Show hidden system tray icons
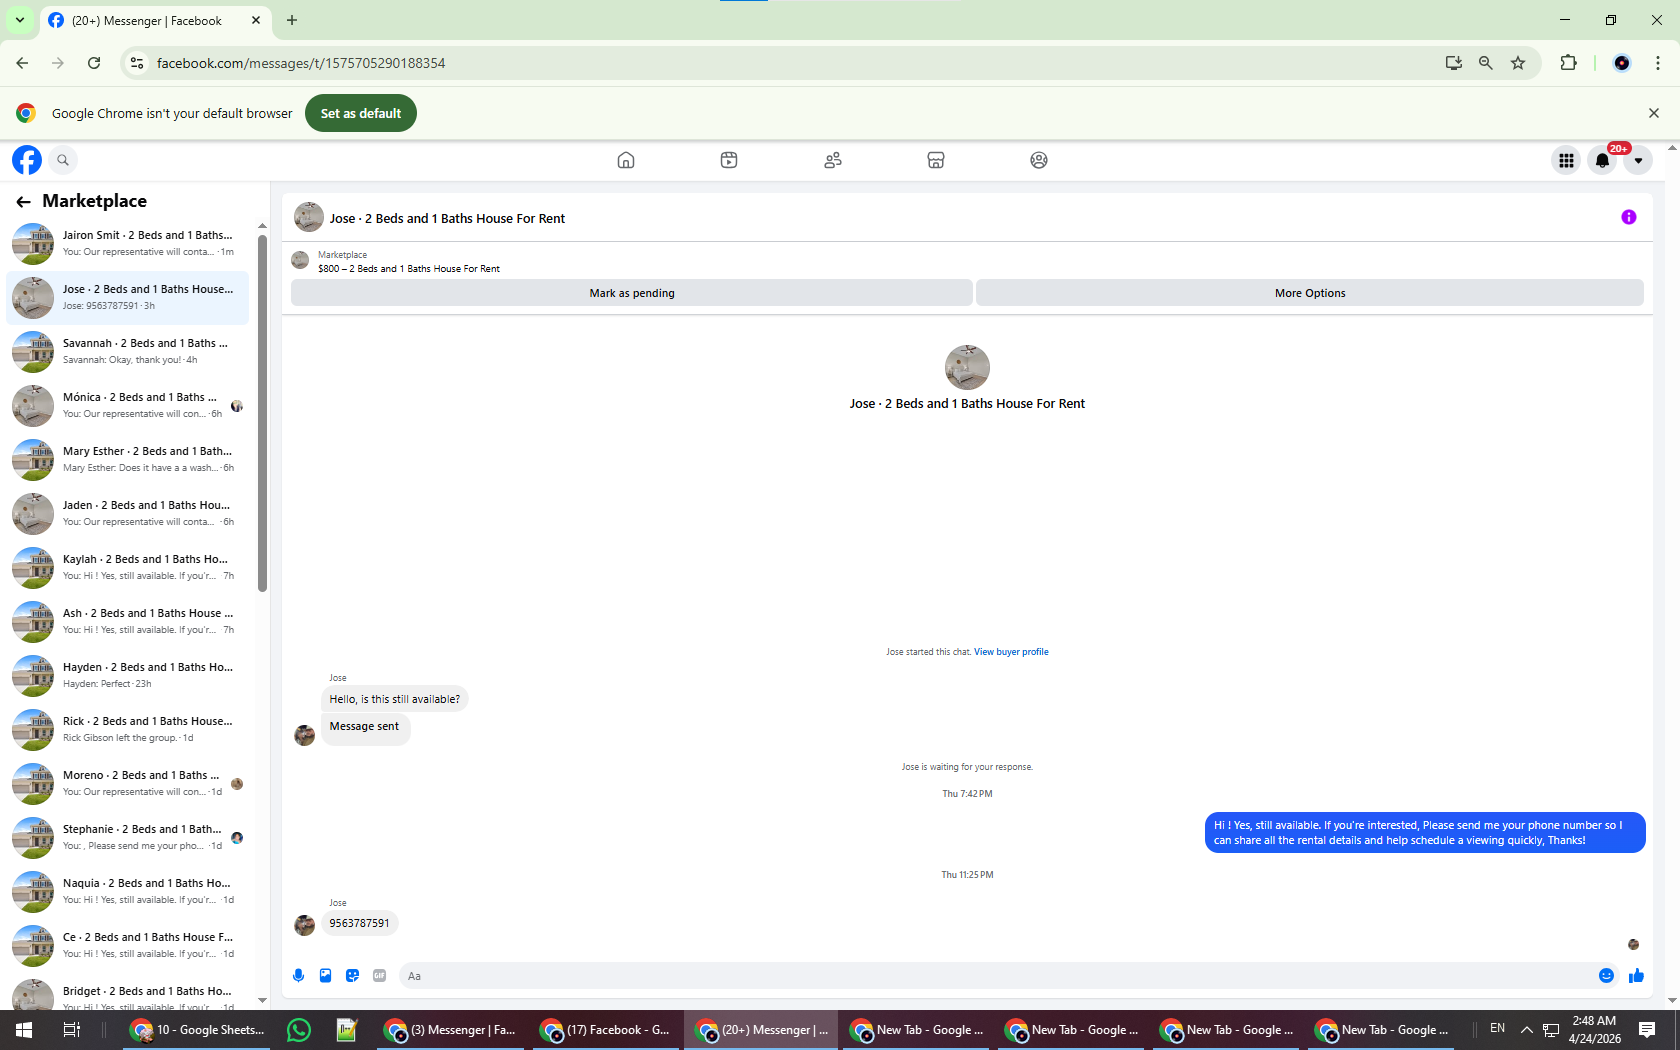The width and height of the screenshot is (1680, 1050). pos(1526,1030)
